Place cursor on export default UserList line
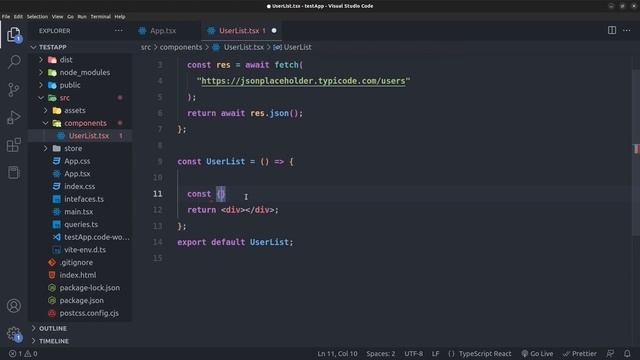The height and width of the screenshot is (360, 640). (x=235, y=242)
